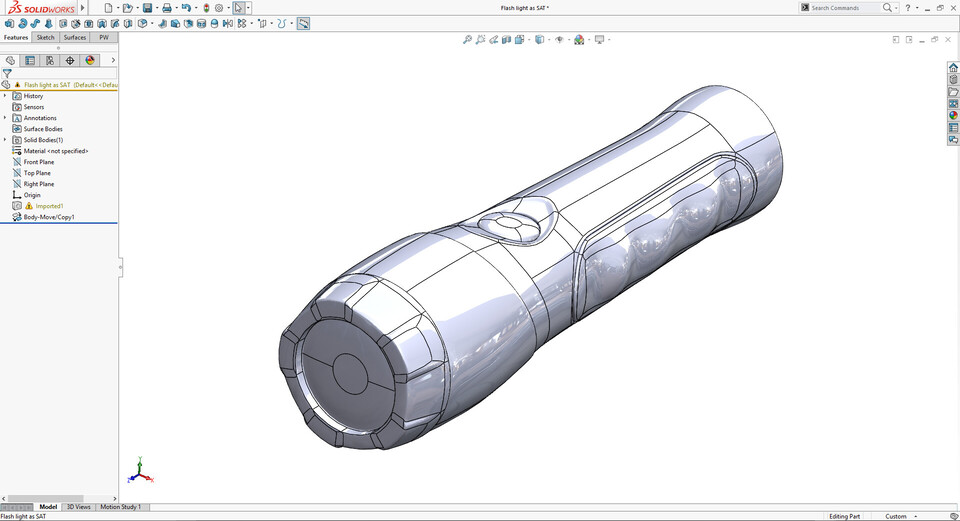The image size is (960, 521).
Task: Click the Print icon
Action: [x=166, y=8]
